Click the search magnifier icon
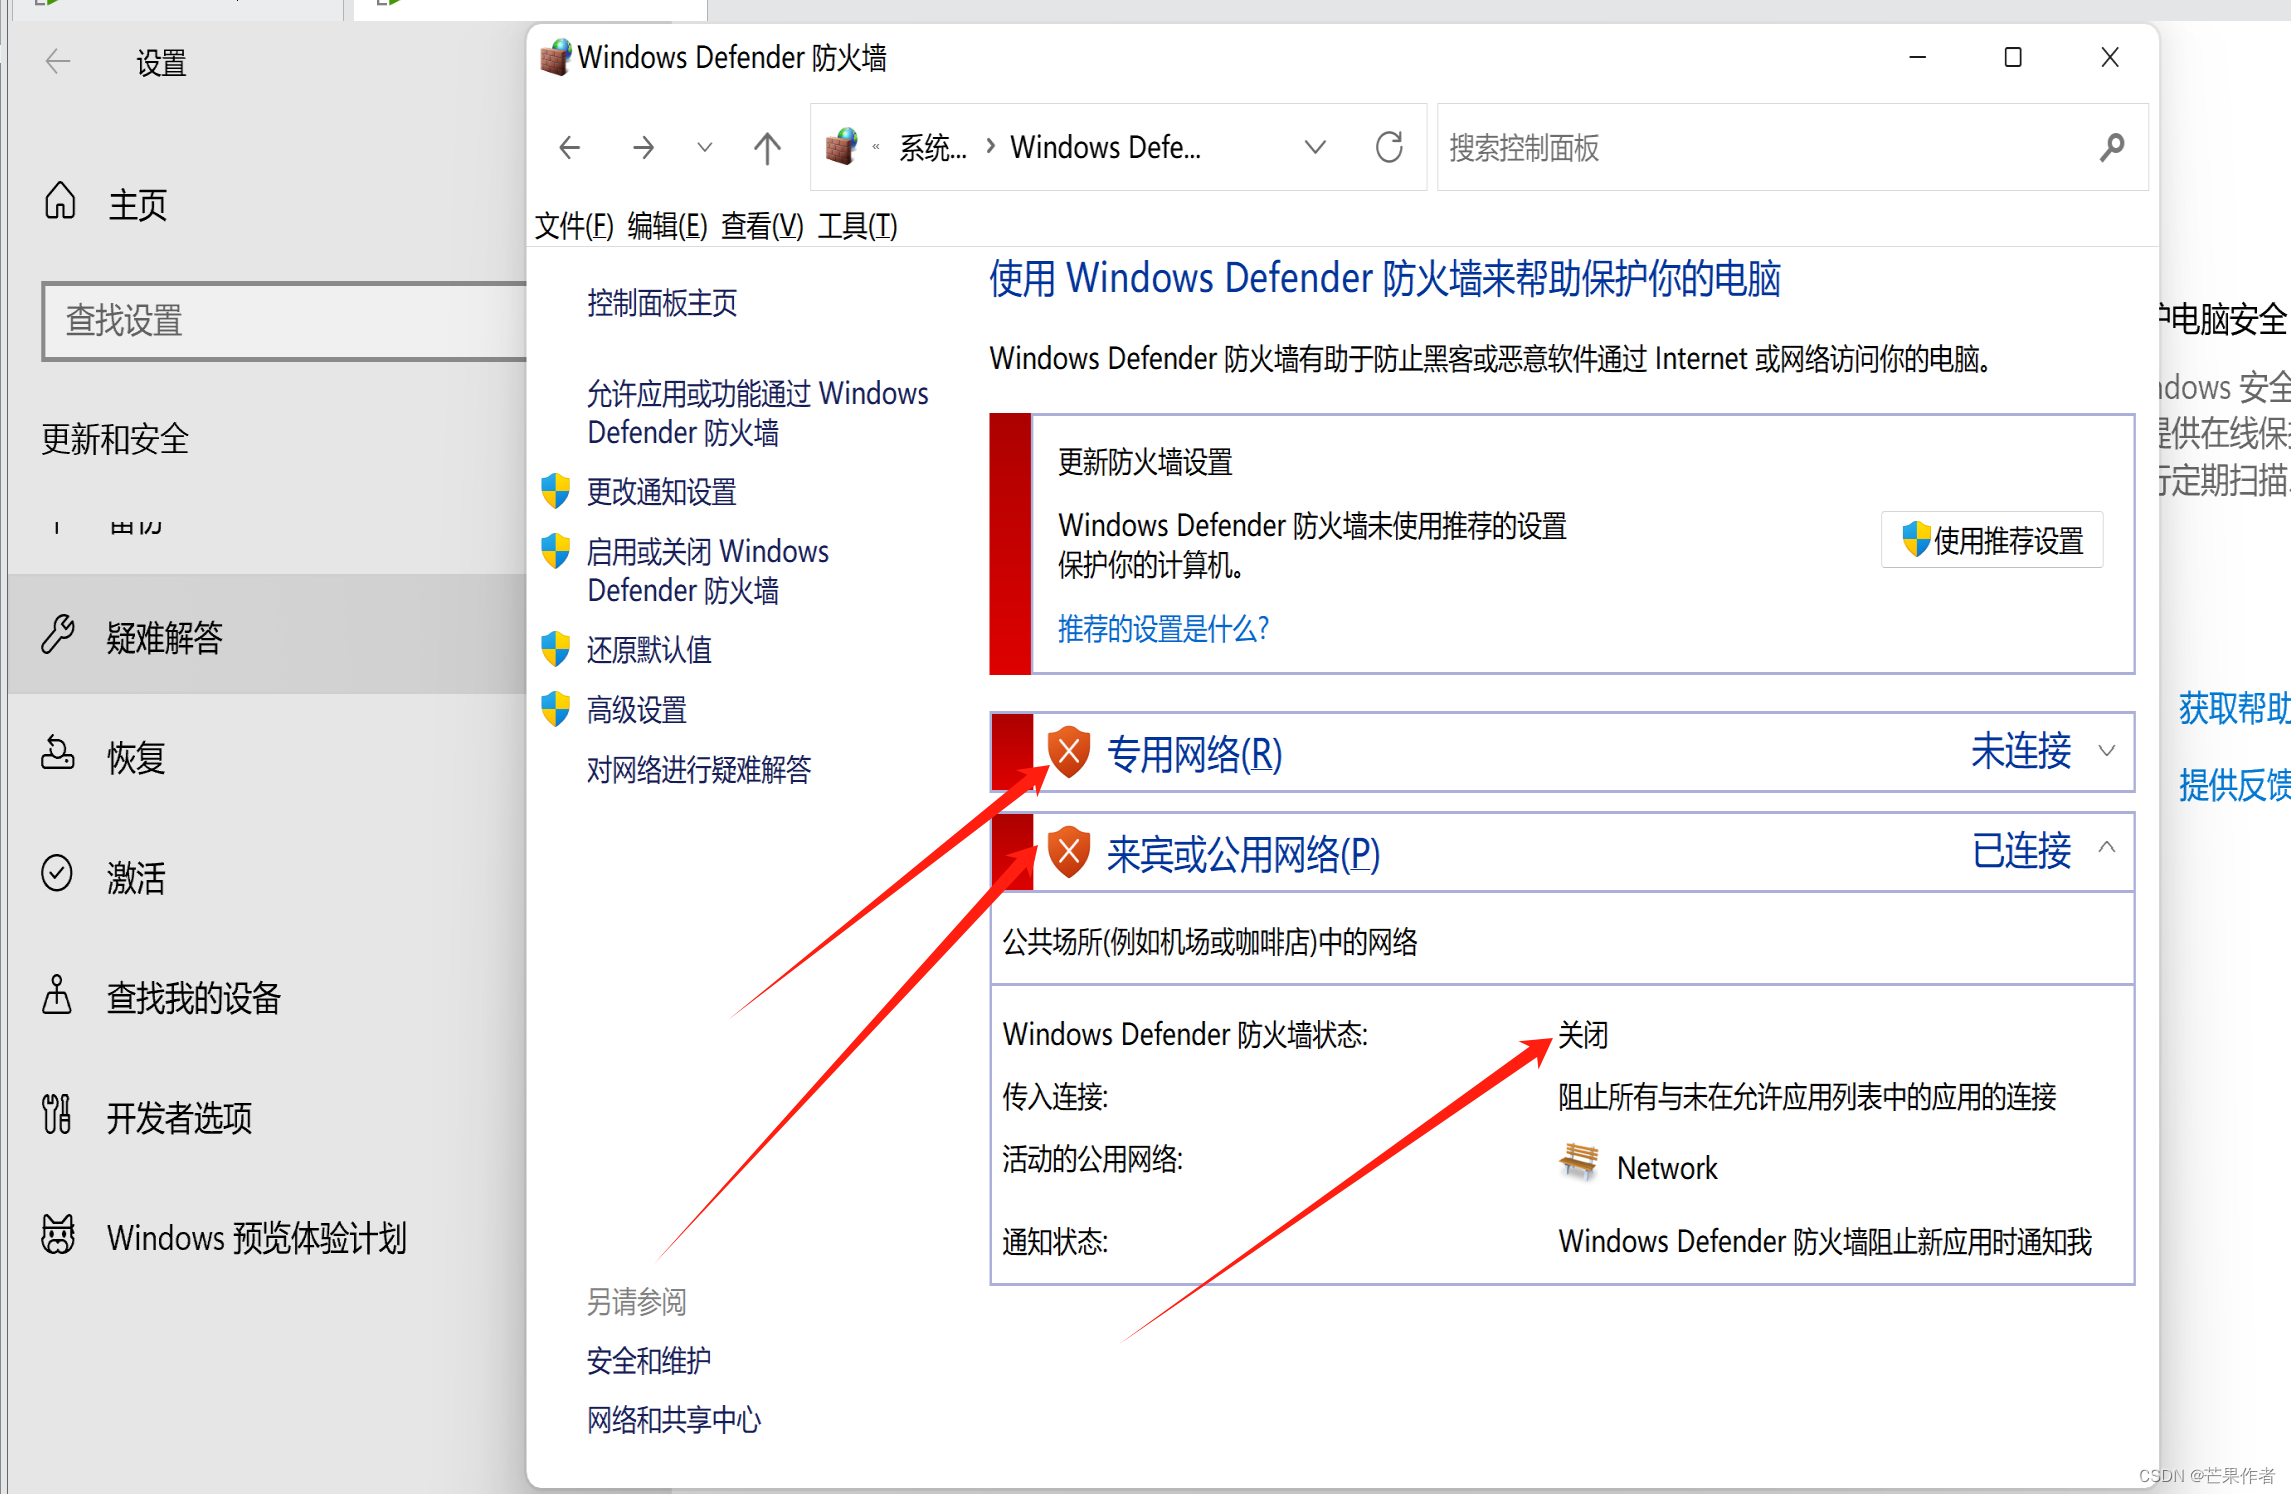 (x=2111, y=148)
